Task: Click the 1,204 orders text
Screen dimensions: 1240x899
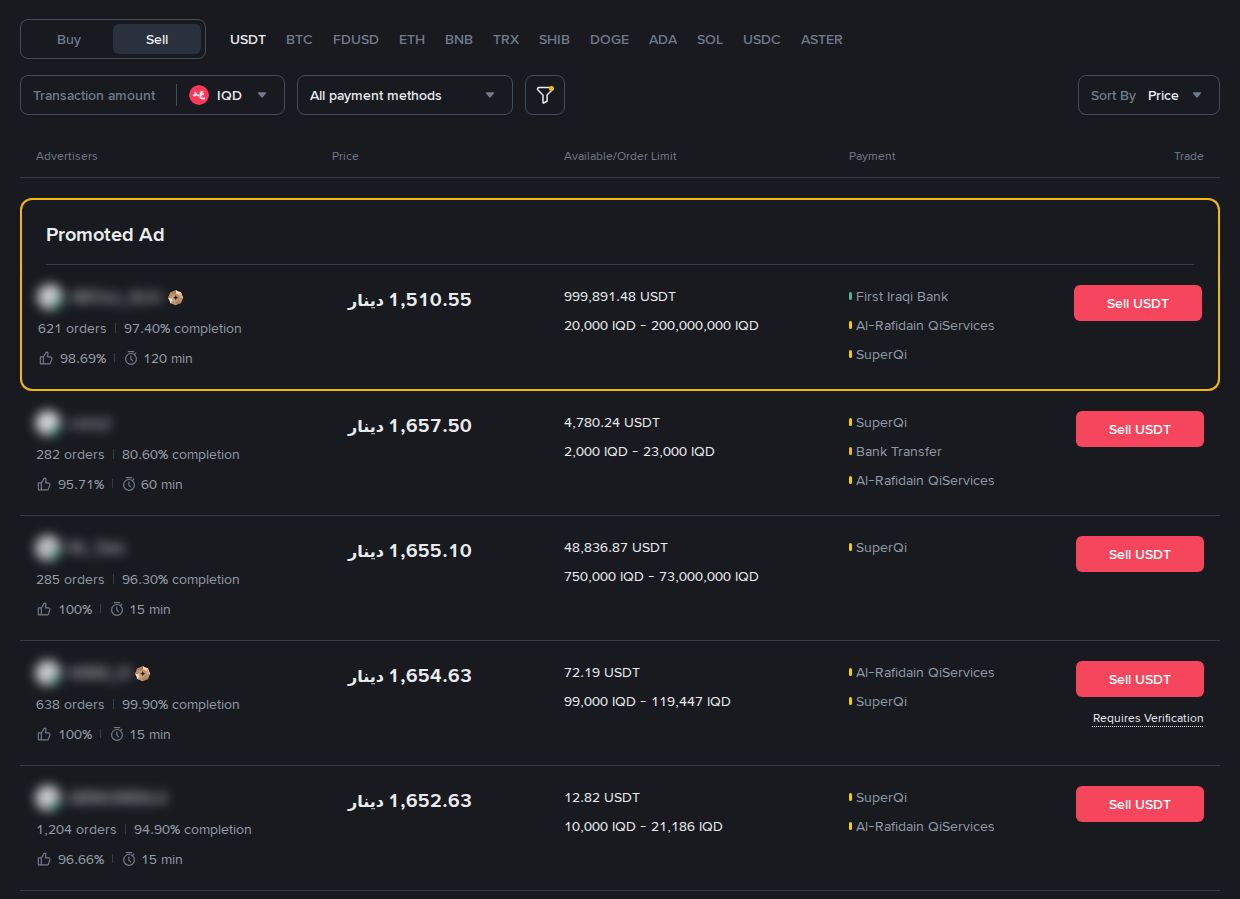Action: pyautogui.click(x=76, y=829)
